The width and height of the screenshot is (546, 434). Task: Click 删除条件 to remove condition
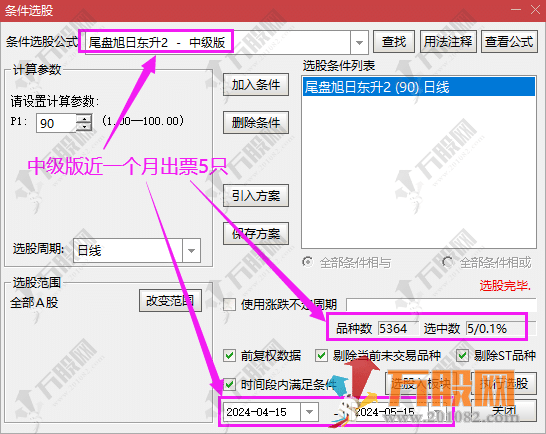256,123
